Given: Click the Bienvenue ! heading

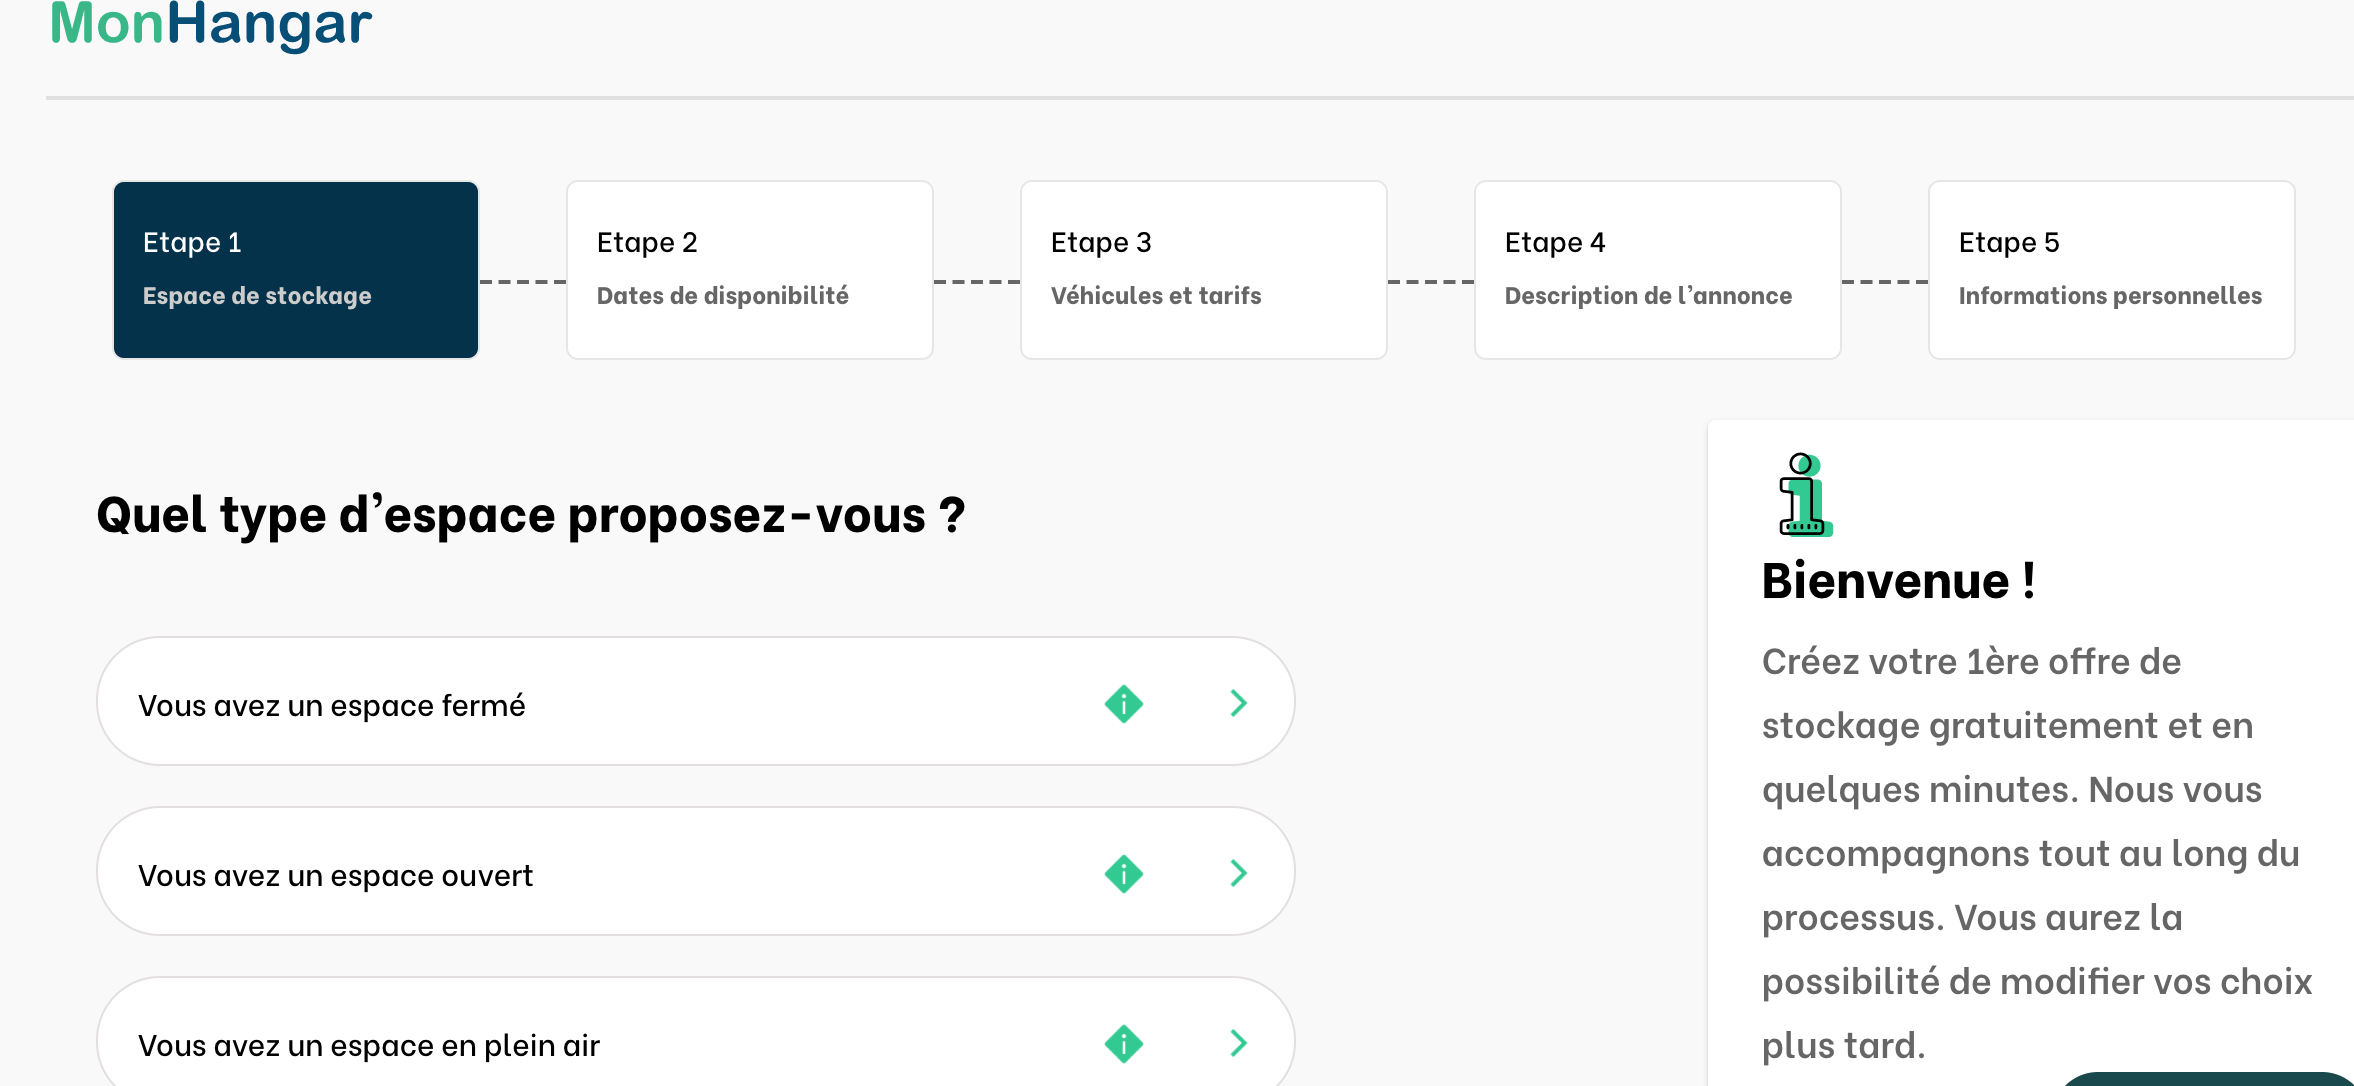Looking at the screenshot, I should coord(1898,581).
